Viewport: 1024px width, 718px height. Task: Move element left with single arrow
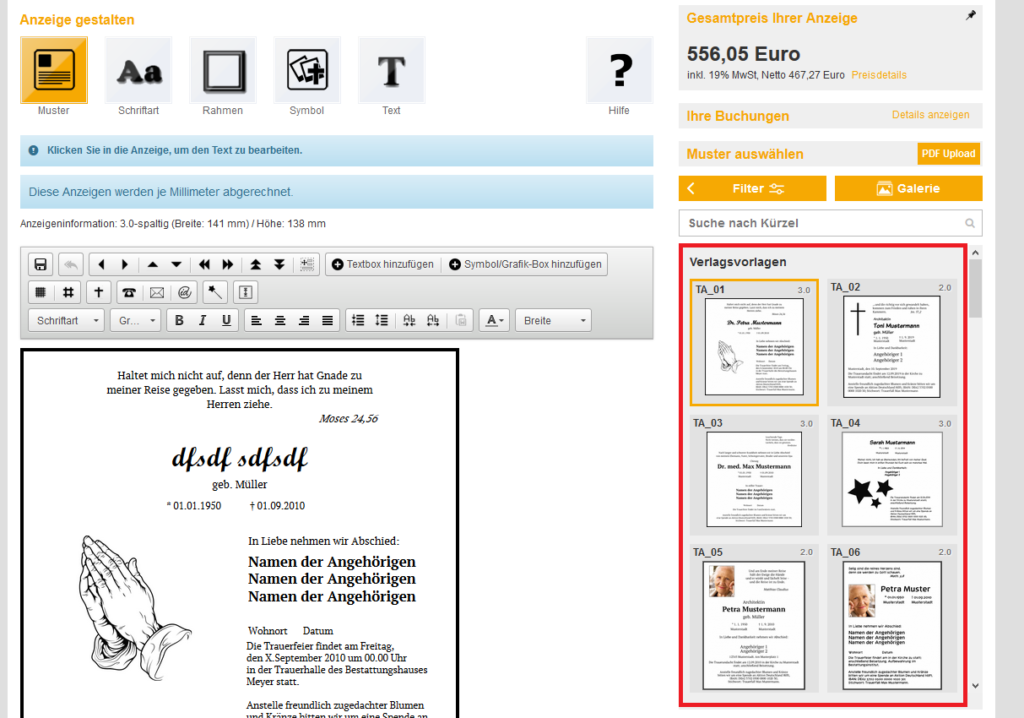pos(101,265)
